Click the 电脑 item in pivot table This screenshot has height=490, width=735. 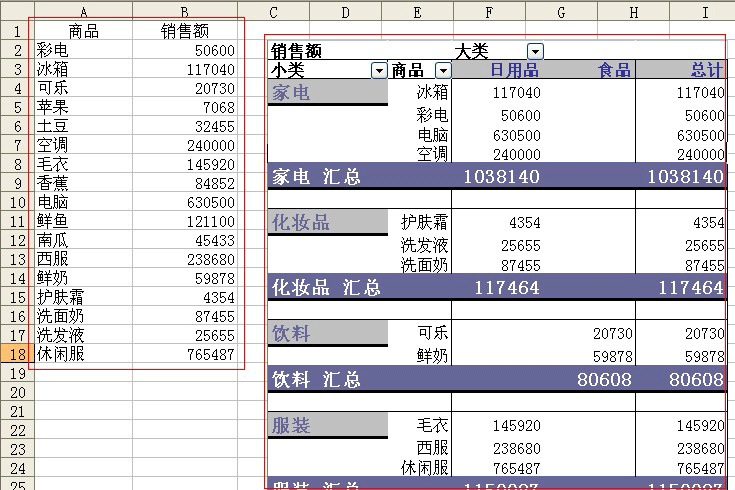pos(433,135)
